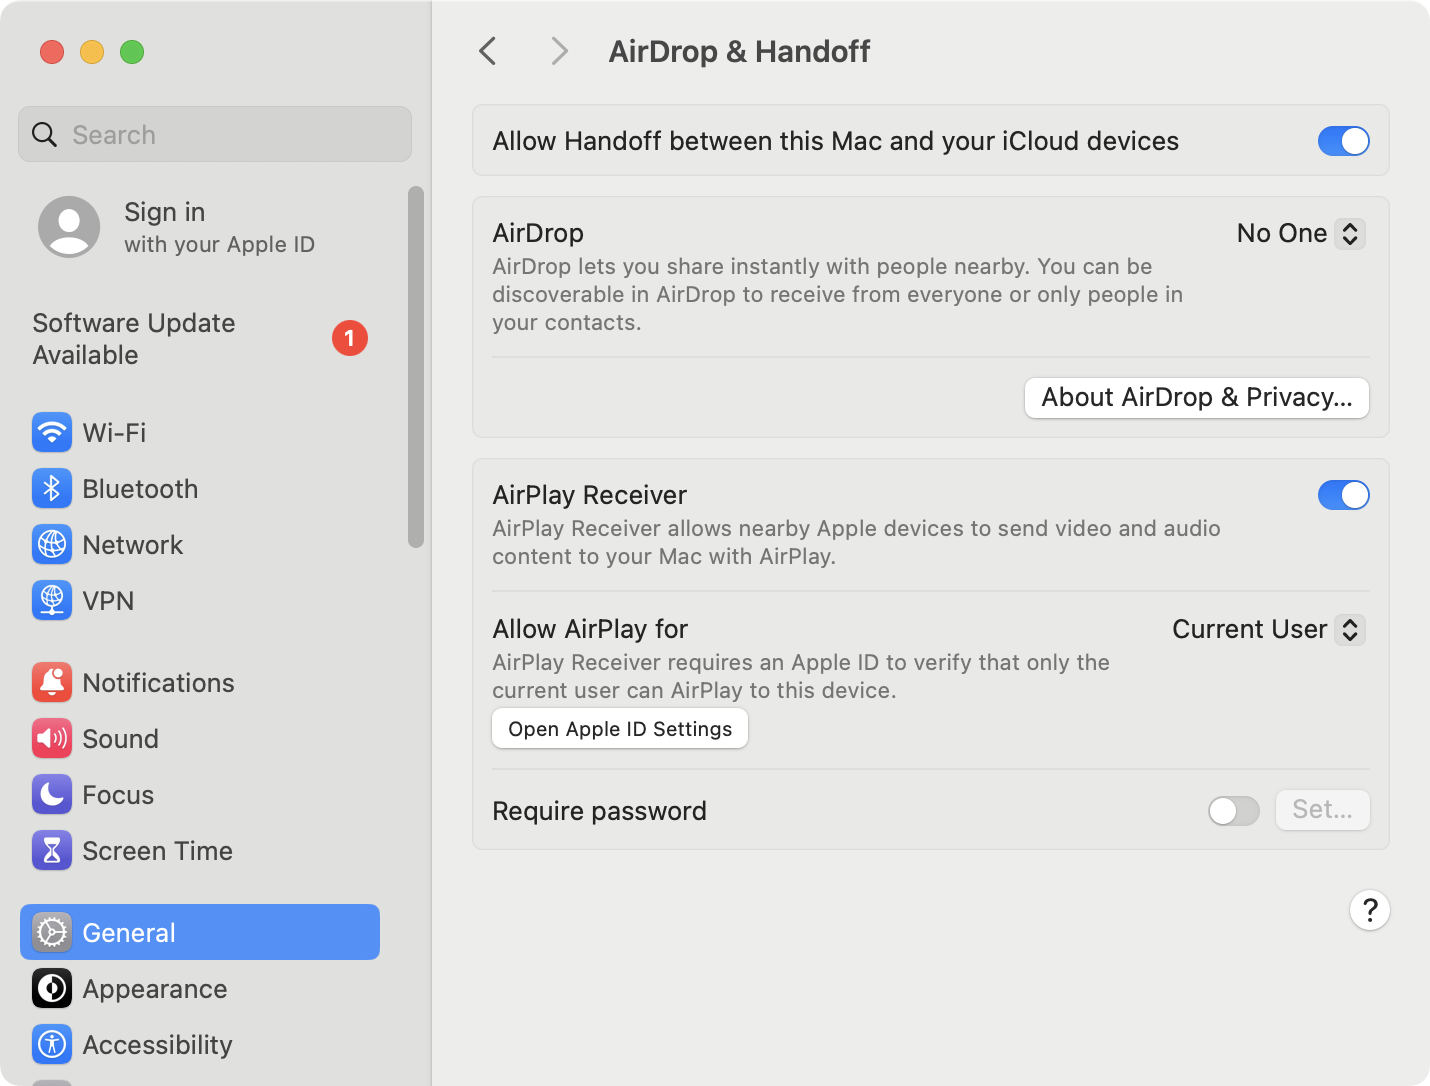The width and height of the screenshot is (1430, 1086).
Task: Open Screen Time settings
Action: (200, 851)
